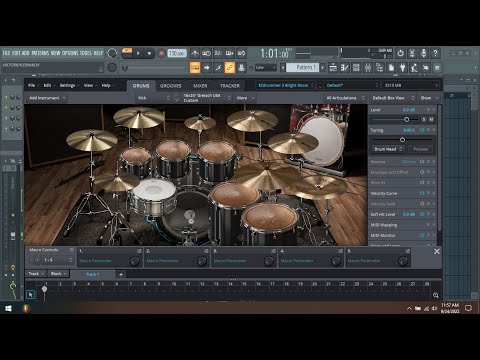
Task: Enable Envelope and Offset power toggle
Action: coord(422,172)
